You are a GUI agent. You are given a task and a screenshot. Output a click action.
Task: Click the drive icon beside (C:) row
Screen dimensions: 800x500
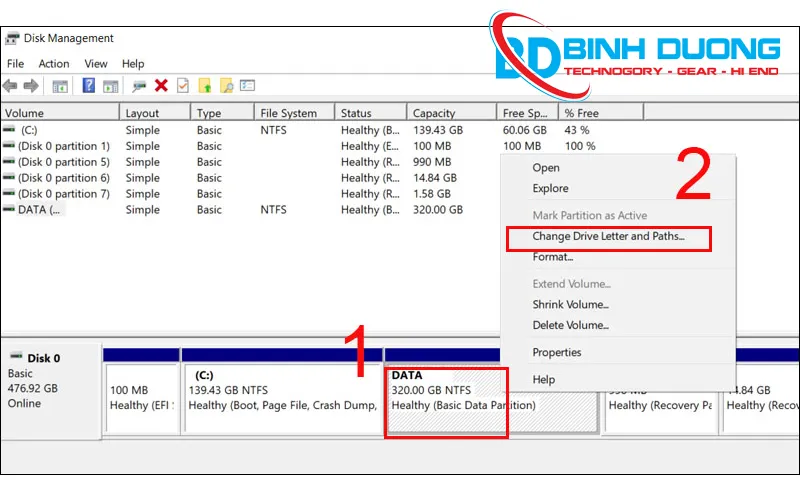(x=9, y=129)
